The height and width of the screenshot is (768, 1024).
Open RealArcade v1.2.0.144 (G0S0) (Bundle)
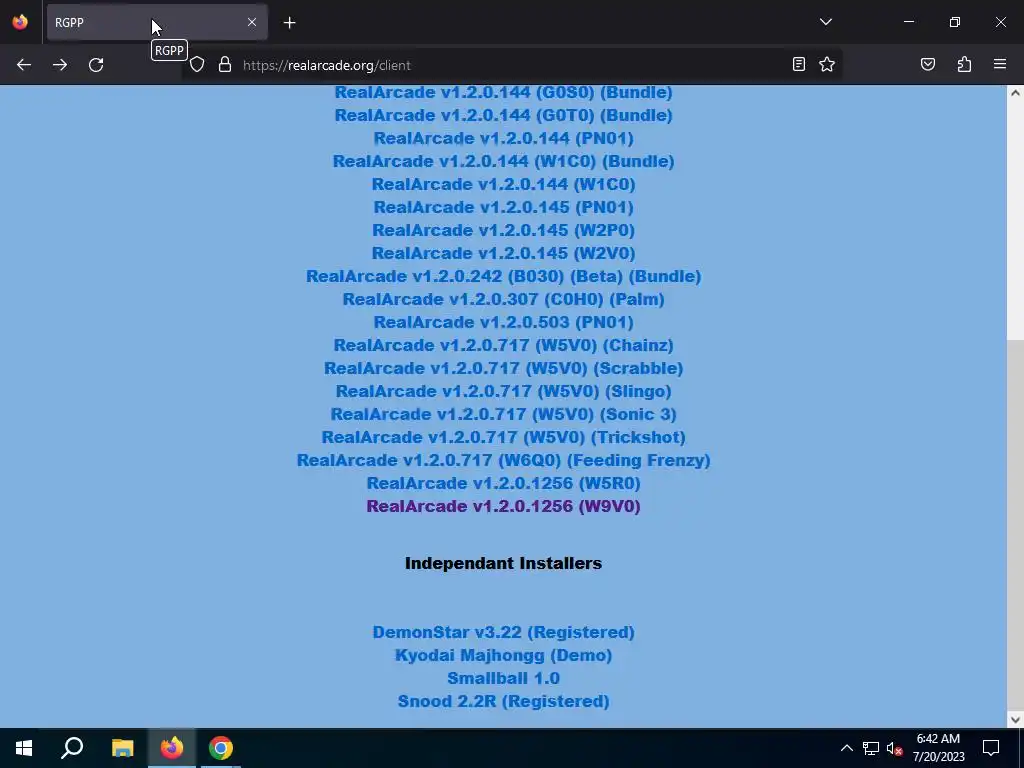[504, 92]
